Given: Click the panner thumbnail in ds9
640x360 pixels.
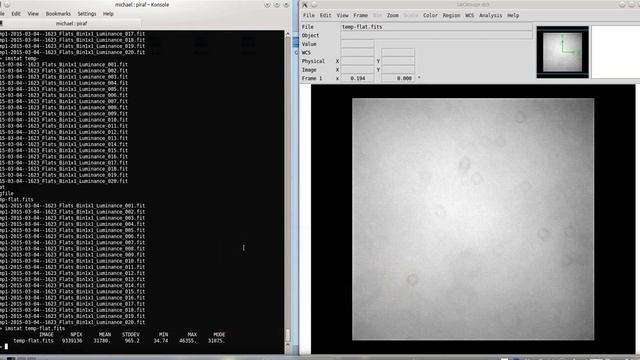Looking at the screenshot, I should (x=562, y=52).
